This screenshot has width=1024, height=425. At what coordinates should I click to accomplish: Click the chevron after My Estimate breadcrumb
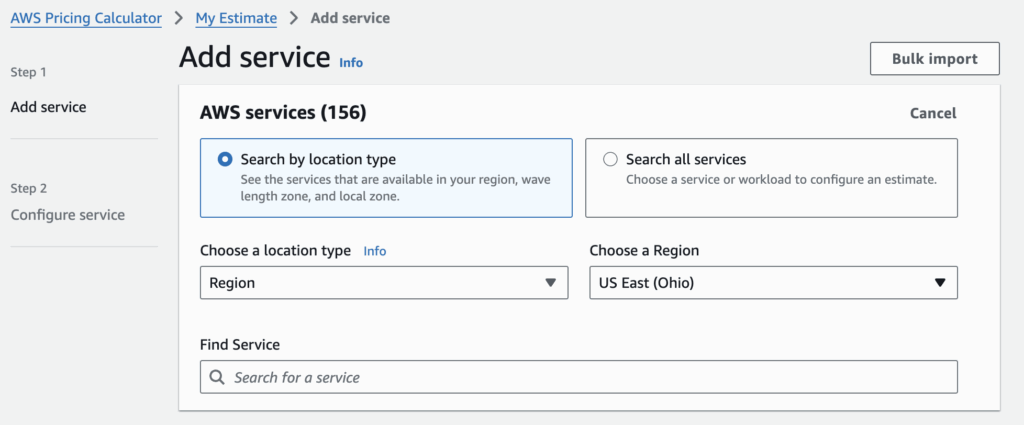[294, 18]
